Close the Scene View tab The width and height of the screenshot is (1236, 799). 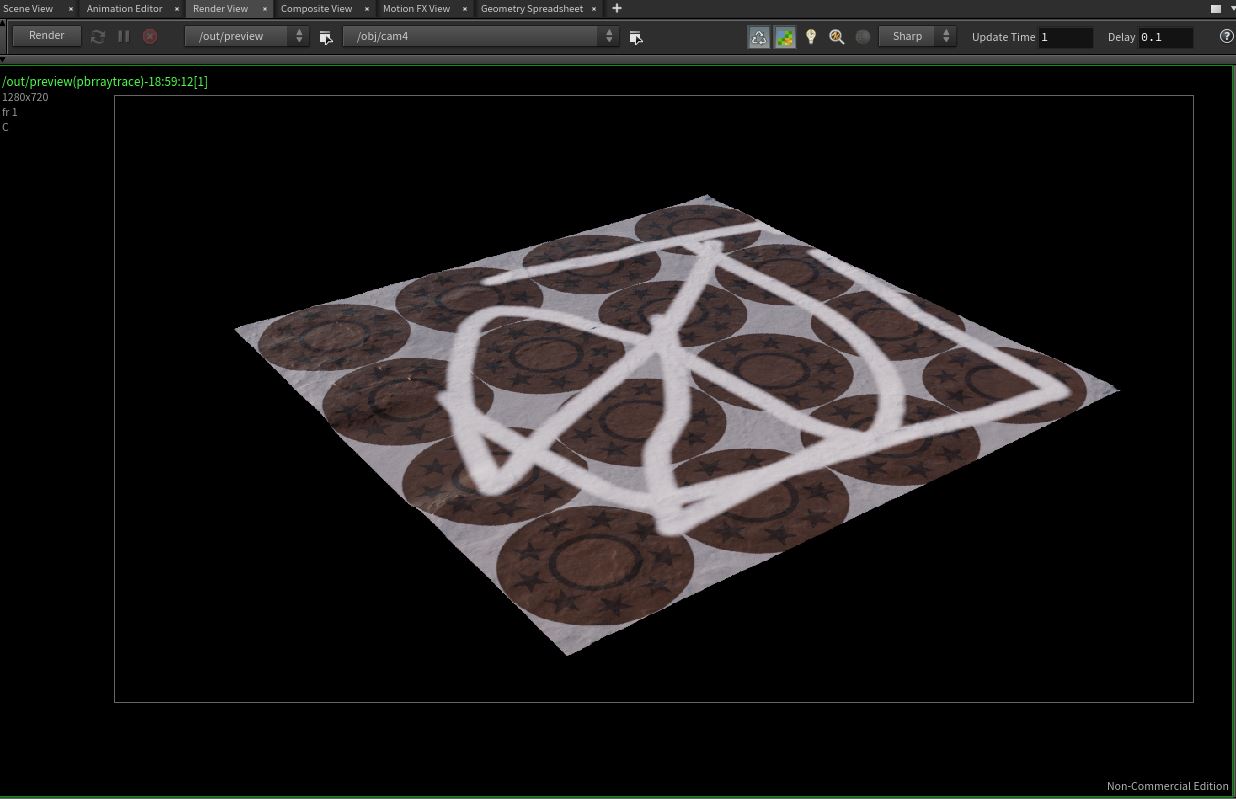click(x=71, y=9)
